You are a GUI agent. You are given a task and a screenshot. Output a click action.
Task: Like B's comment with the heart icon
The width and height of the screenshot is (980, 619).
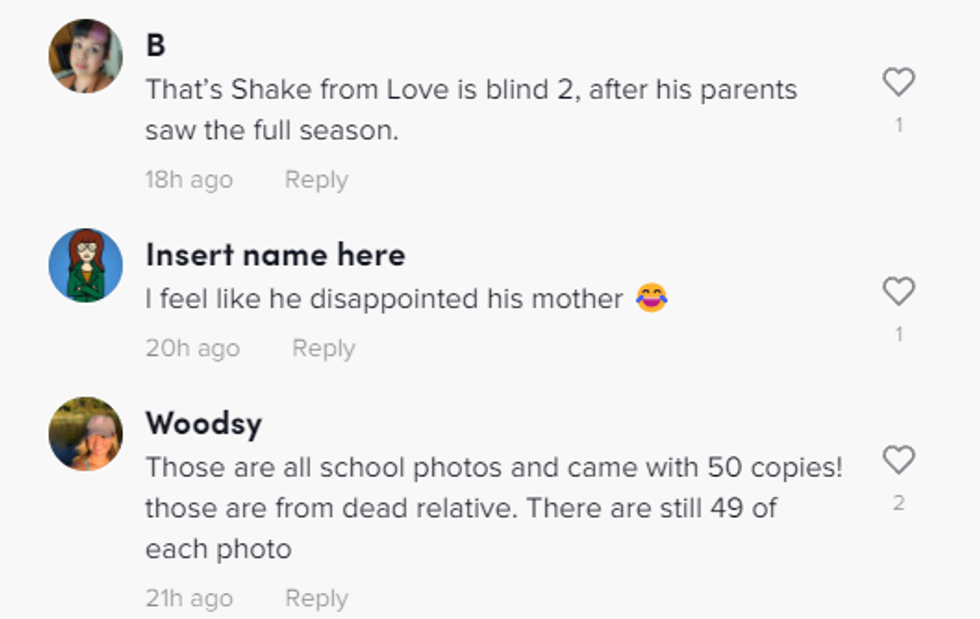click(898, 82)
